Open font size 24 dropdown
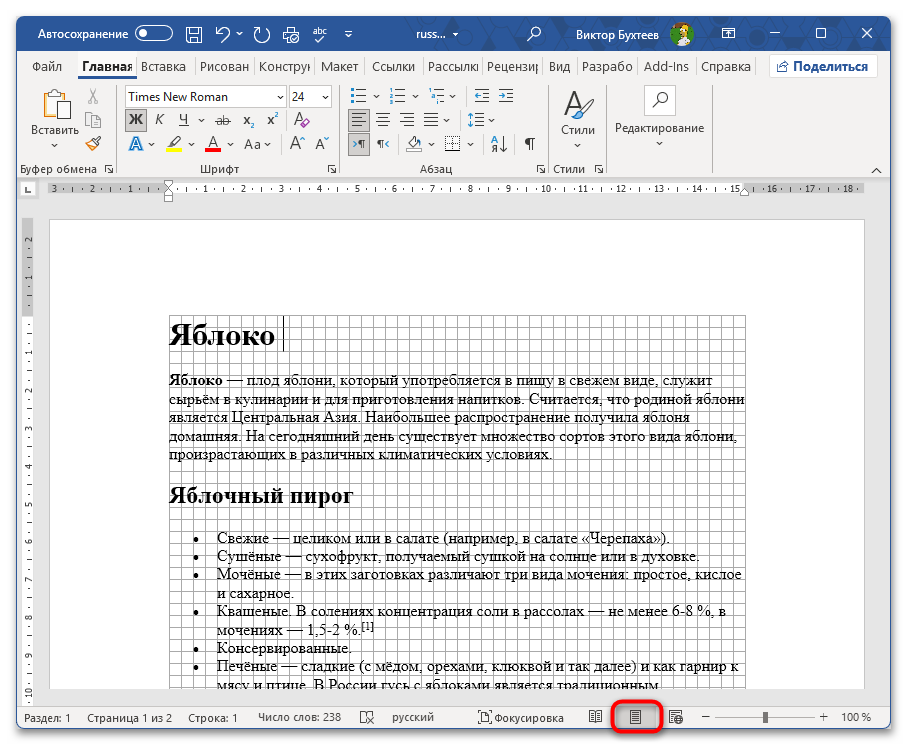 (326, 97)
